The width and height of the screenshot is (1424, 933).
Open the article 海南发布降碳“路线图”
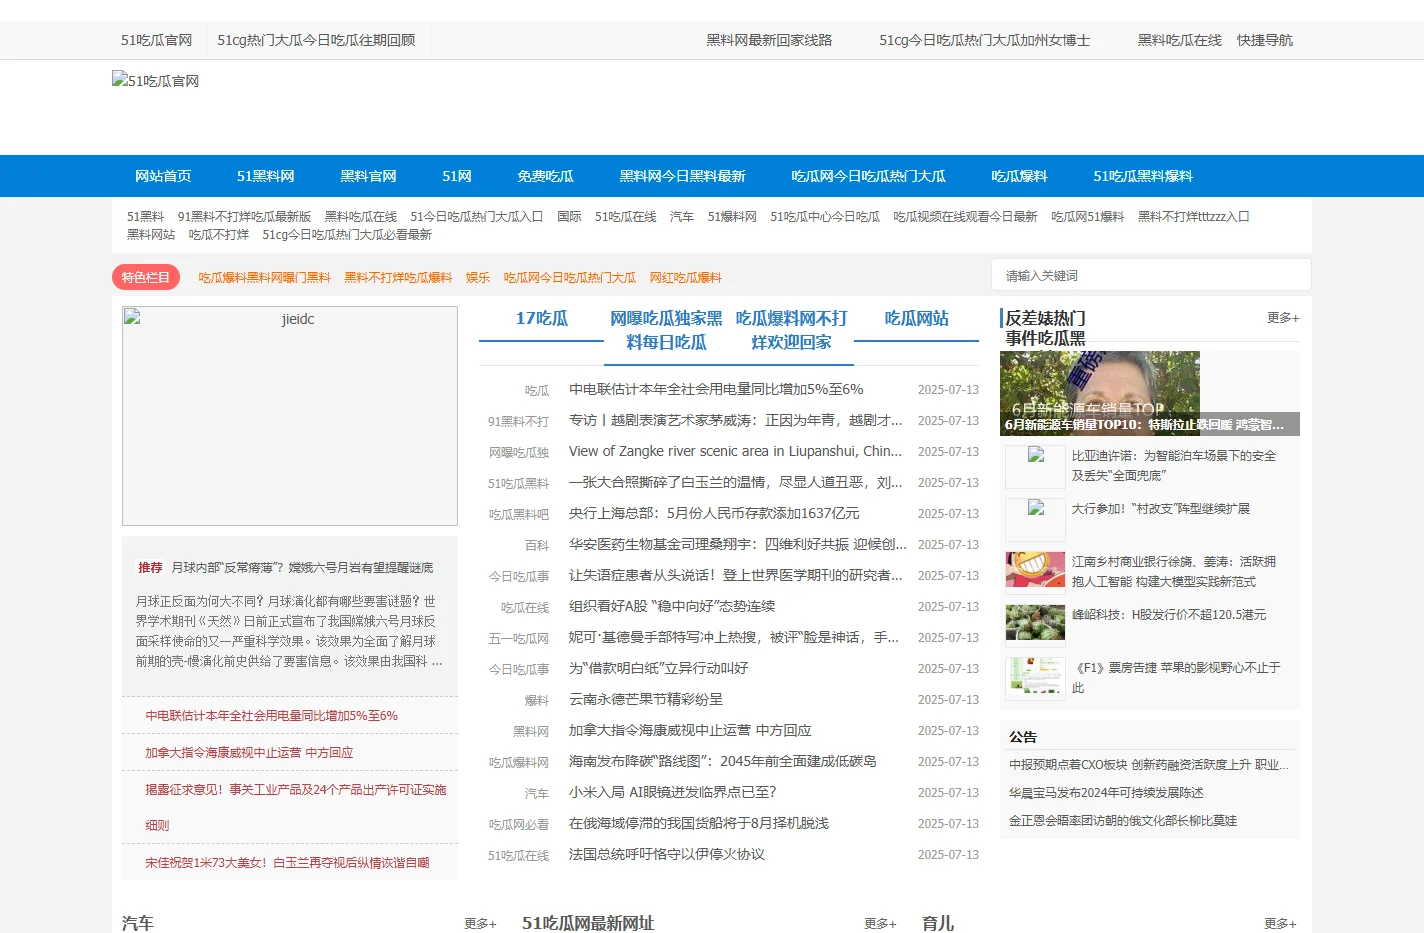(723, 762)
